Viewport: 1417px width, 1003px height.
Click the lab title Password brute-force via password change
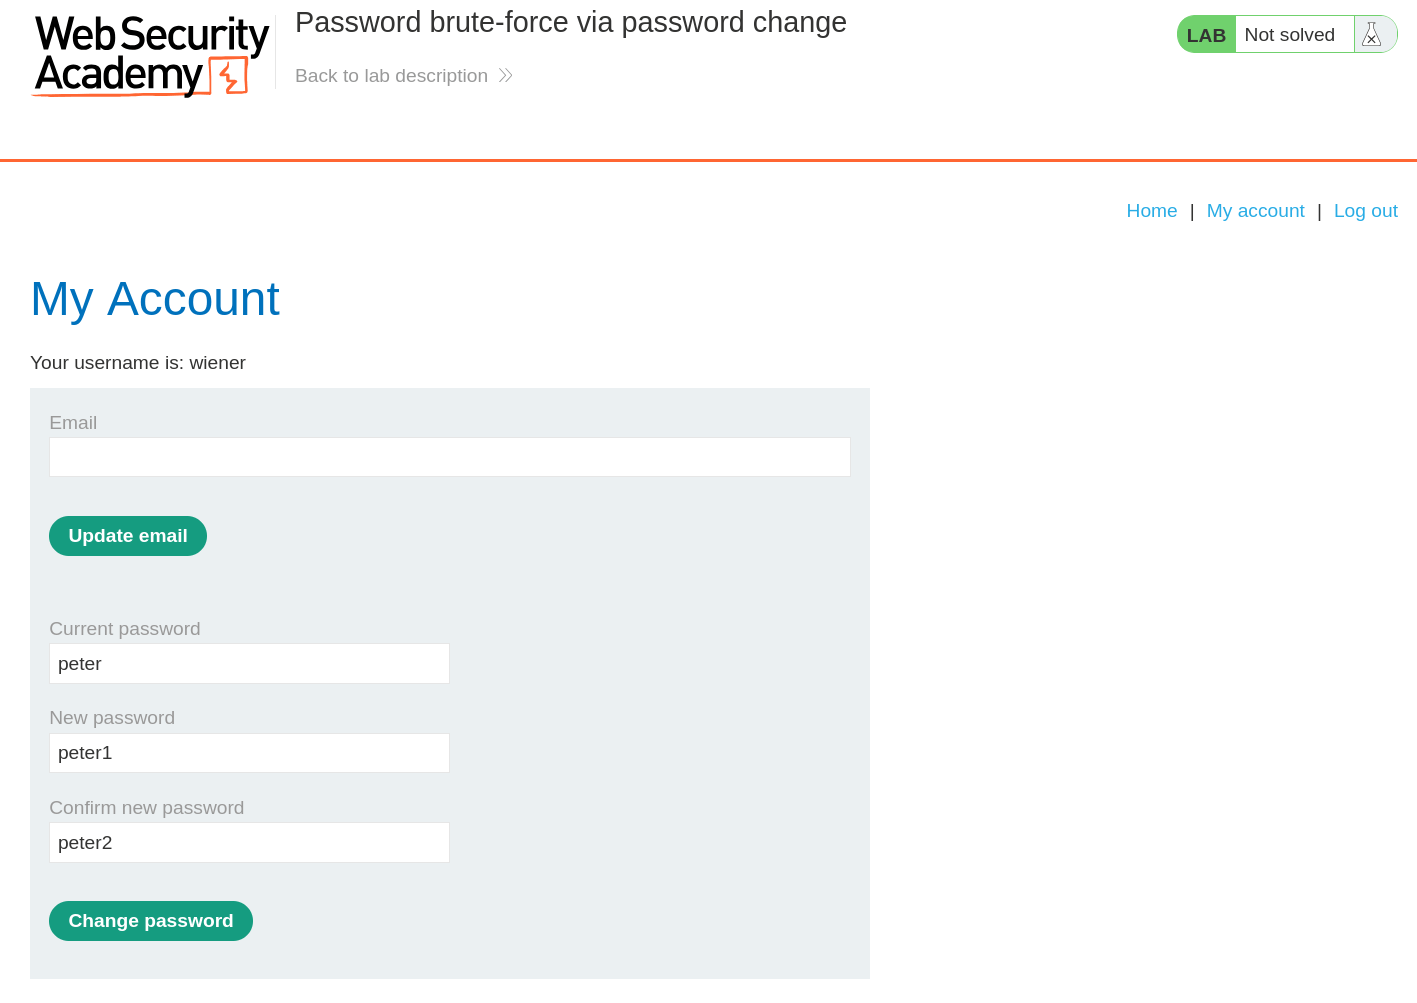570,21
